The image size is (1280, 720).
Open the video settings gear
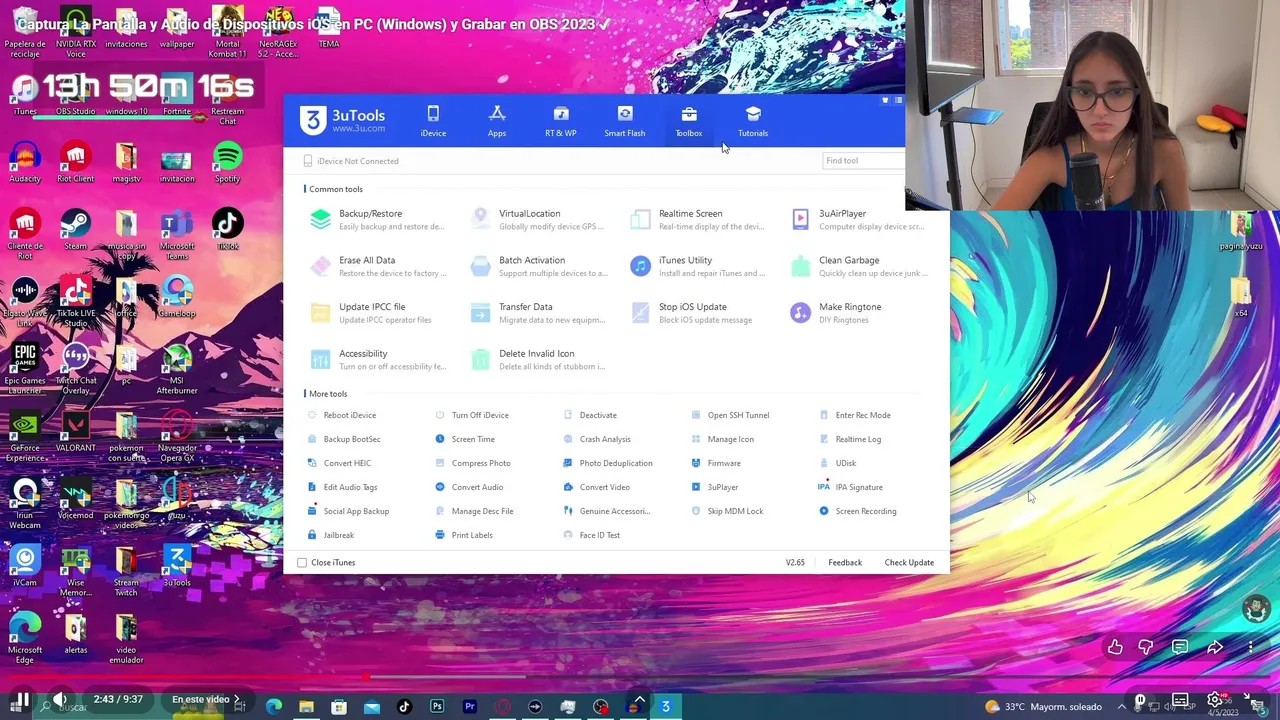1215,700
